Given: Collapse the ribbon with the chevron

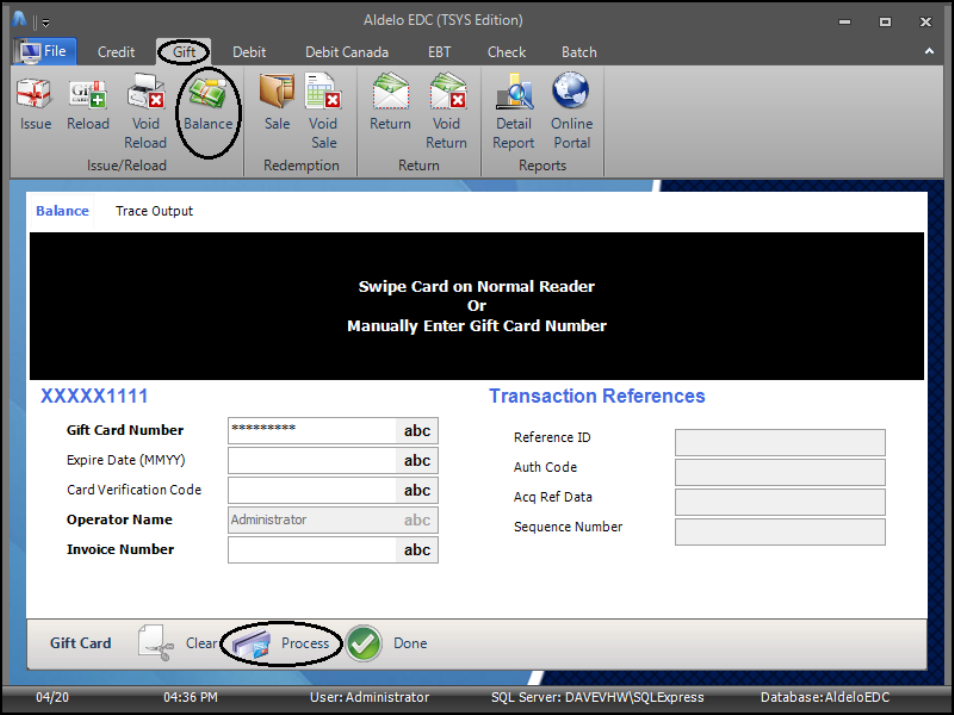Looking at the screenshot, I should tap(929, 52).
